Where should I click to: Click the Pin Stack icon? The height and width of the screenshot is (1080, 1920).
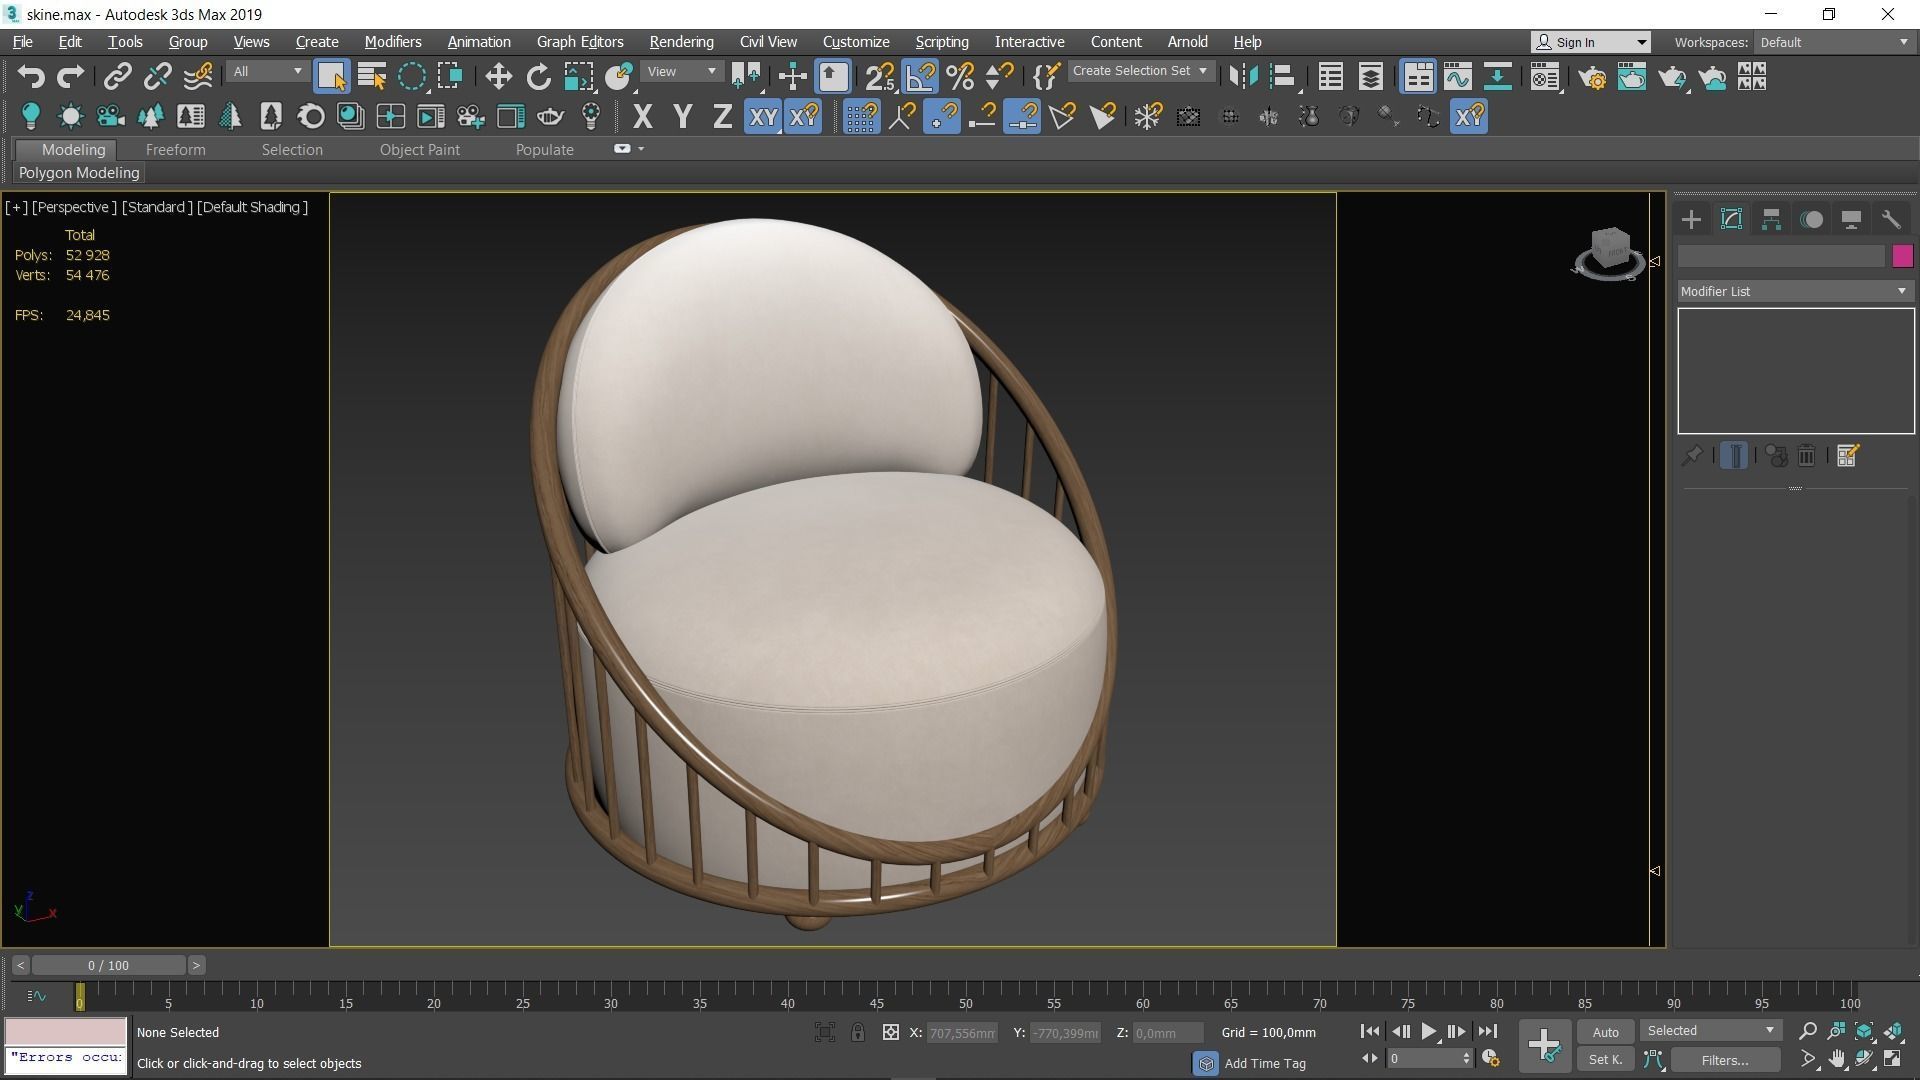point(1691,456)
